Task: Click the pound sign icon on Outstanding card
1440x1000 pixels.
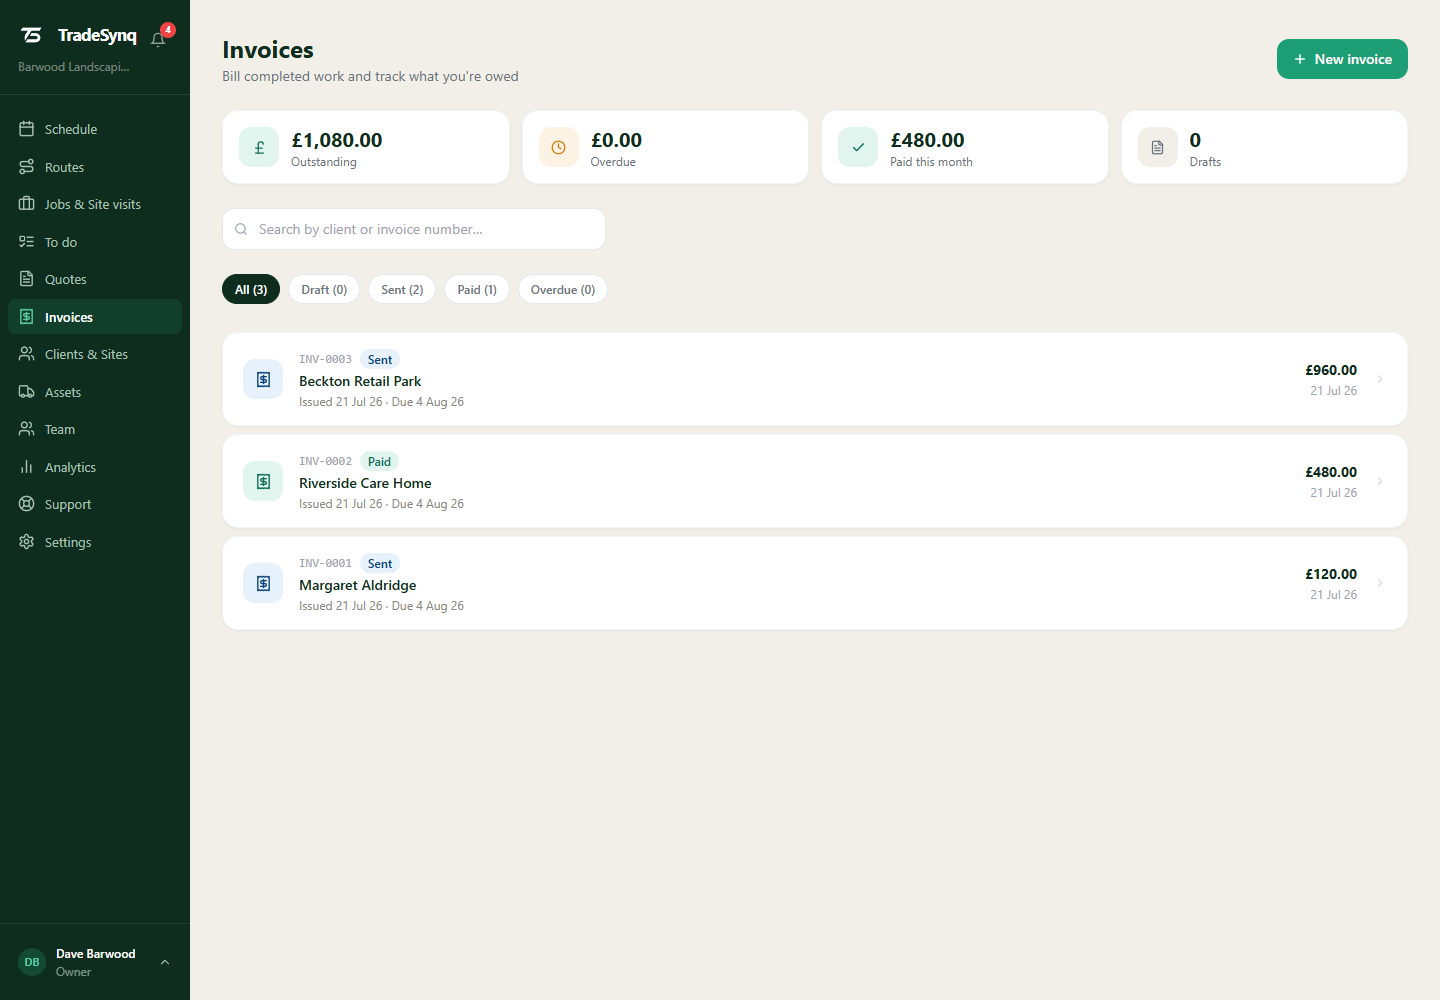Action: [x=259, y=147]
